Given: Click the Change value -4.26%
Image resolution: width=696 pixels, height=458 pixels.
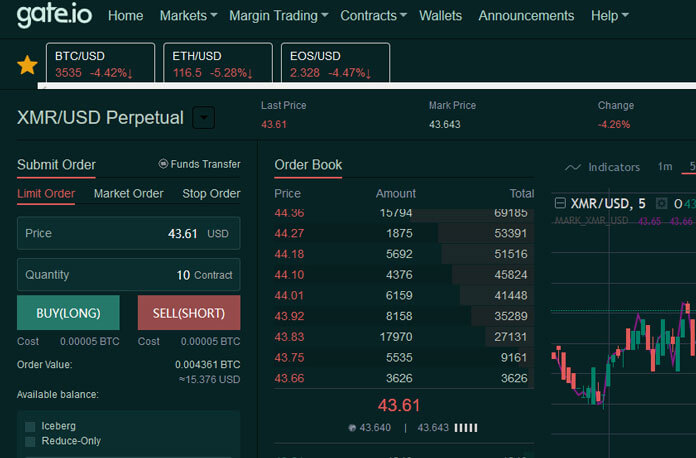Looking at the screenshot, I should click(614, 125).
